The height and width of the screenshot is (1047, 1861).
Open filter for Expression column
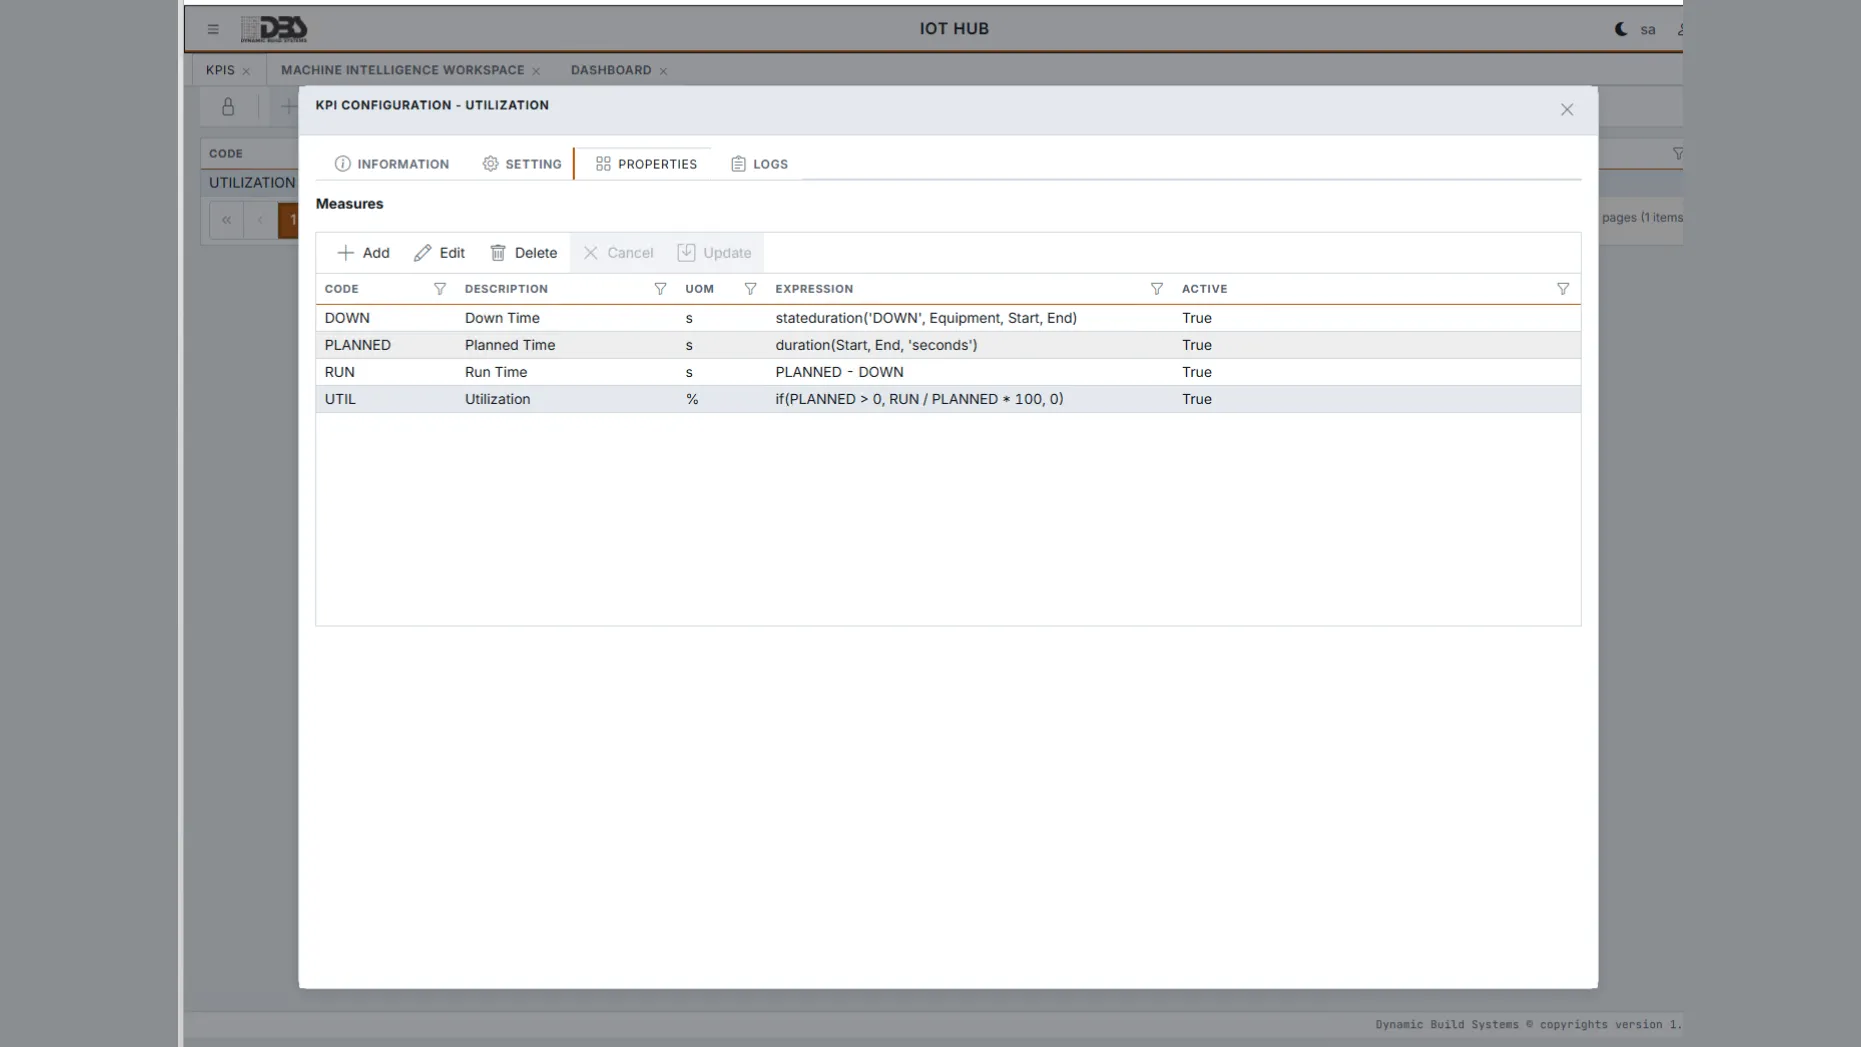(1157, 289)
